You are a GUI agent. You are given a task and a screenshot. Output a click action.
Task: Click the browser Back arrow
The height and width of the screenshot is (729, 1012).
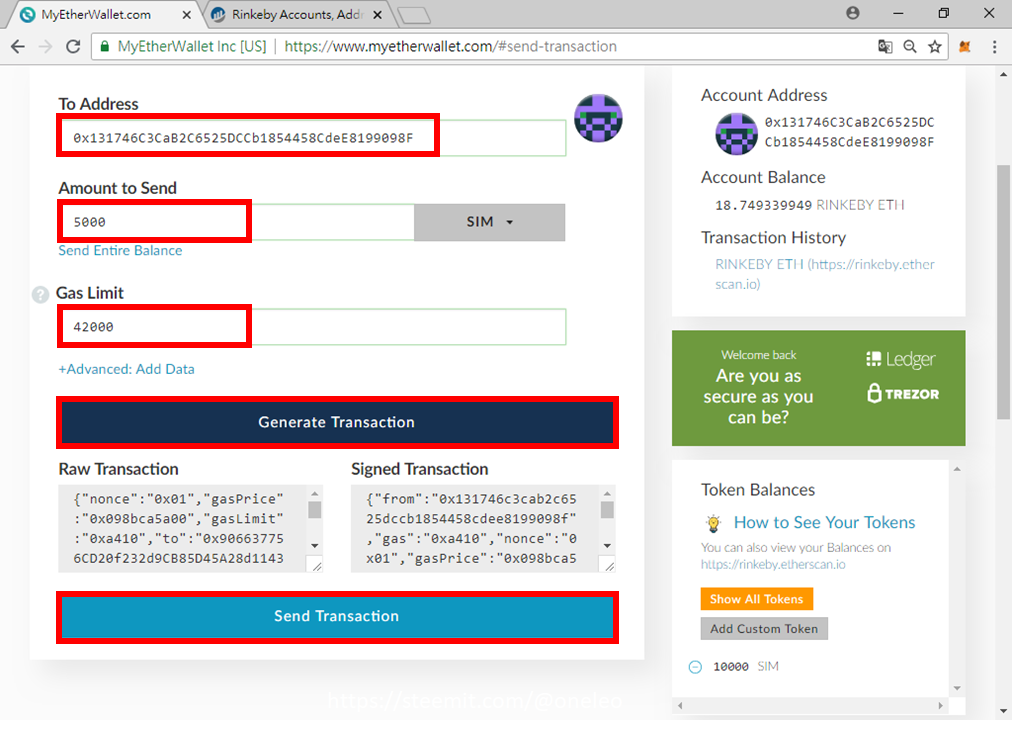[18, 46]
